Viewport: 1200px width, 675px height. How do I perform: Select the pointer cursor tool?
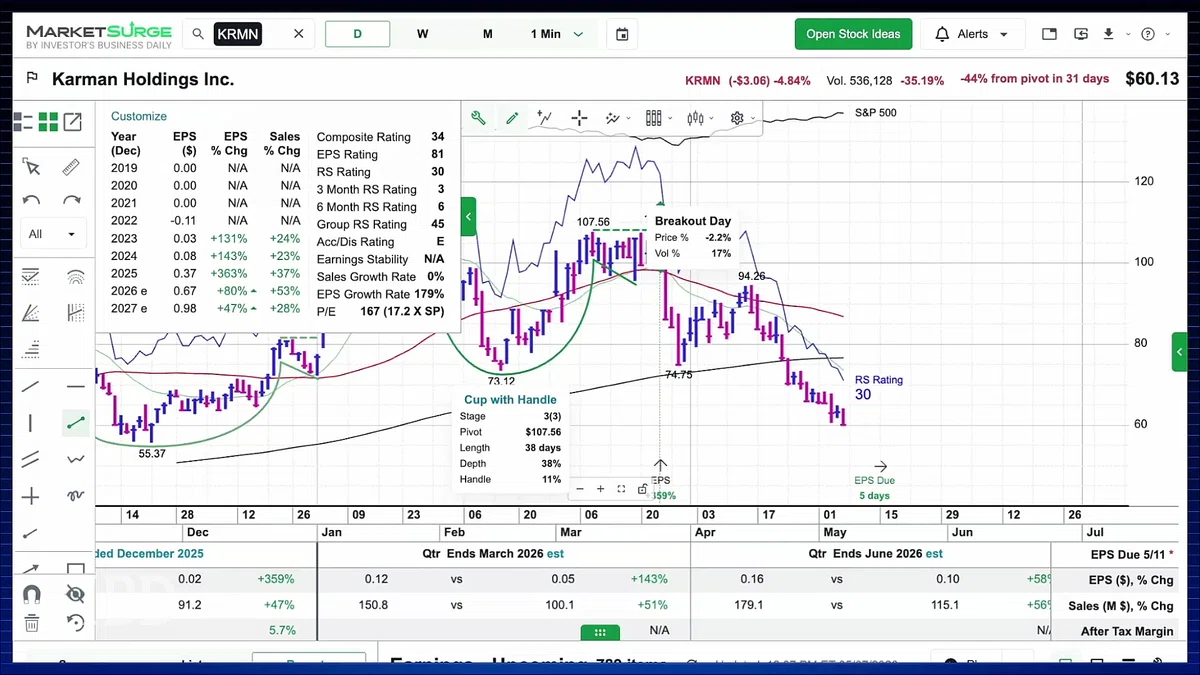coord(31,167)
